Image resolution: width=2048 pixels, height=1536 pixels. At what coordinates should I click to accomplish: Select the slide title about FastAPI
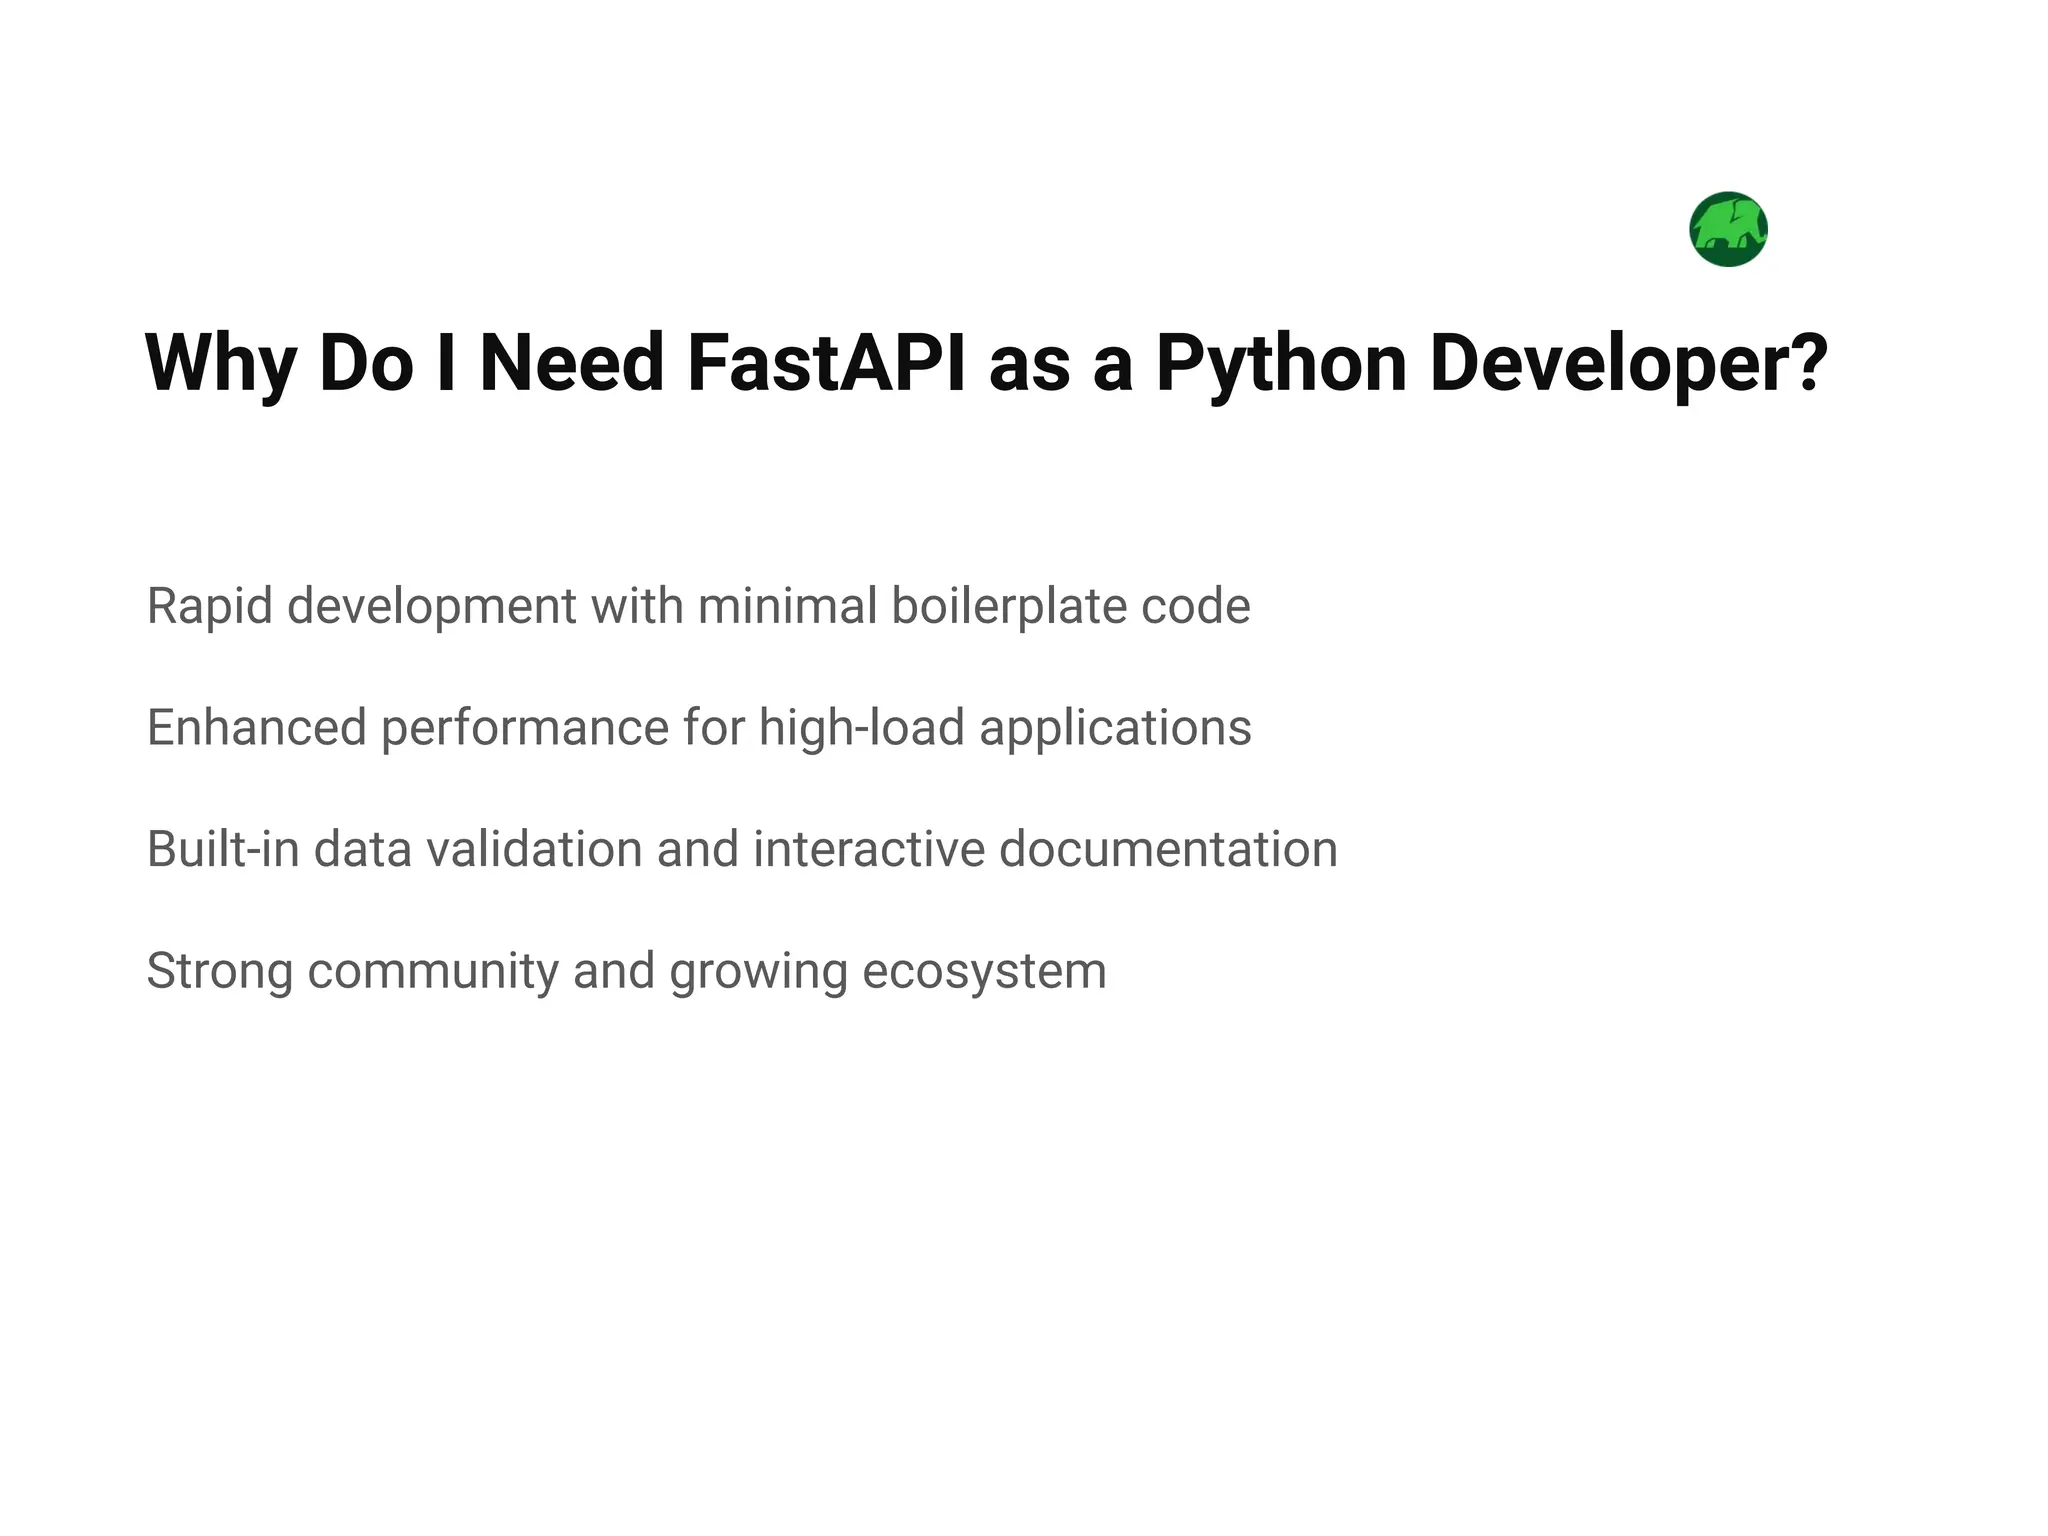pyautogui.click(x=987, y=364)
